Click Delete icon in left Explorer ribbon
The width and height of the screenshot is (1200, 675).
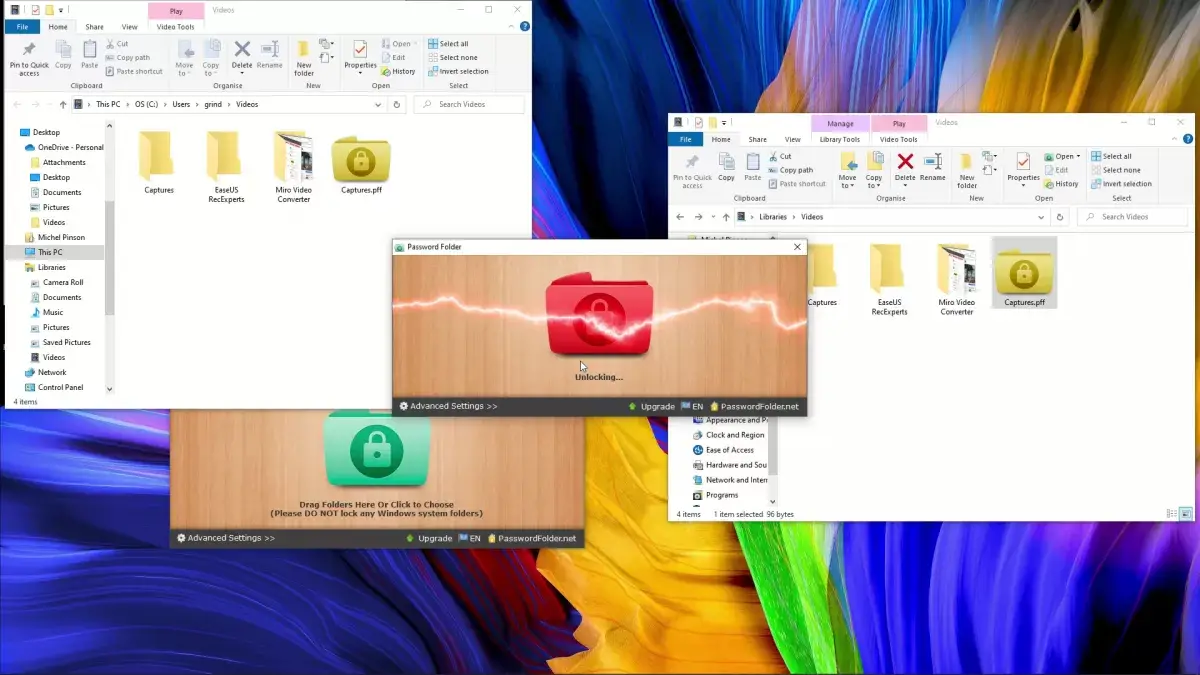[x=242, y=54]
